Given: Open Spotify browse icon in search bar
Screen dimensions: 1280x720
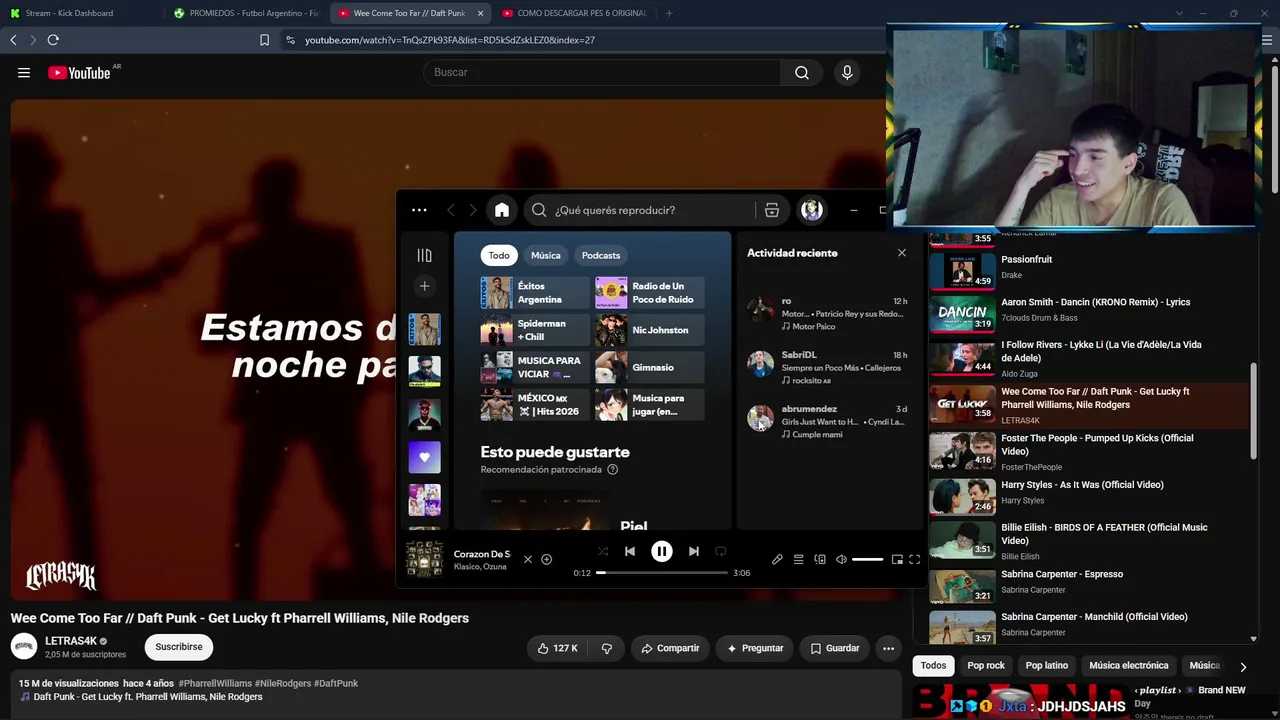Looking at the screenshot, I should (x=772, y=210).
